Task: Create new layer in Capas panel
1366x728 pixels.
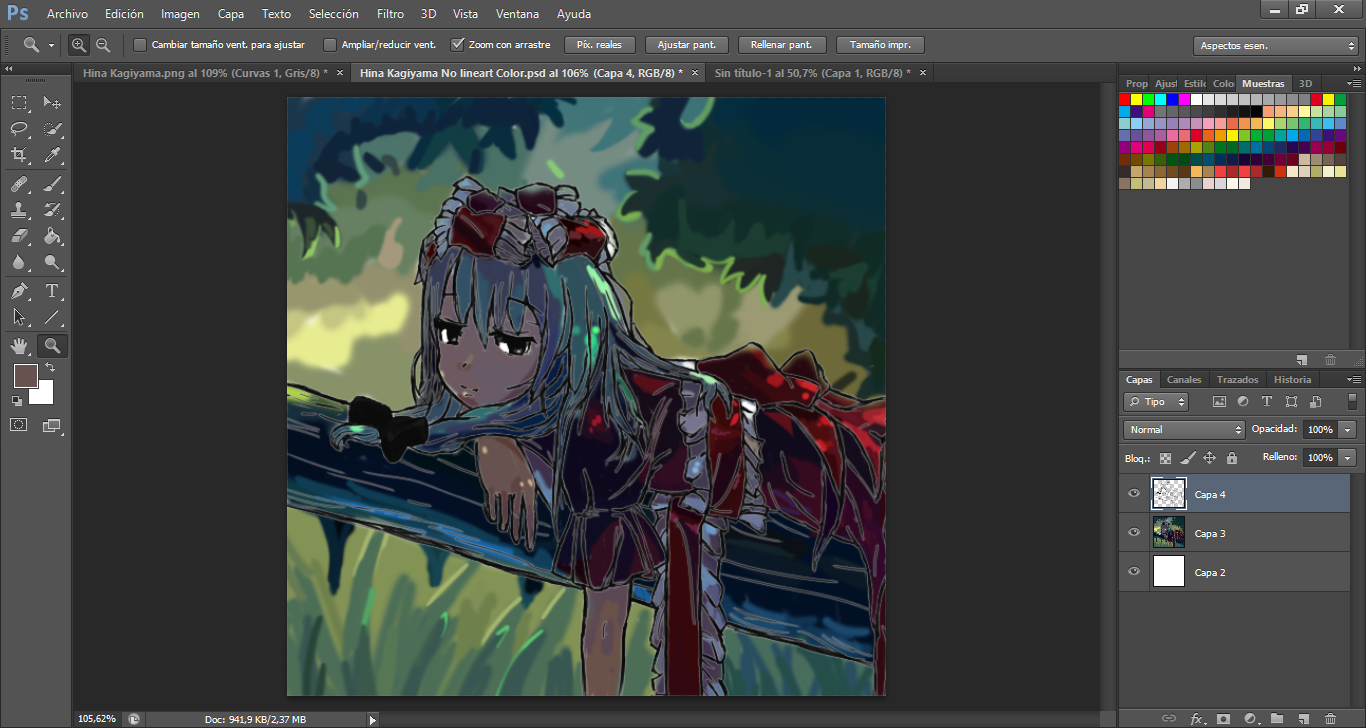Action: pyautogui.click(x=1303, y=718)
